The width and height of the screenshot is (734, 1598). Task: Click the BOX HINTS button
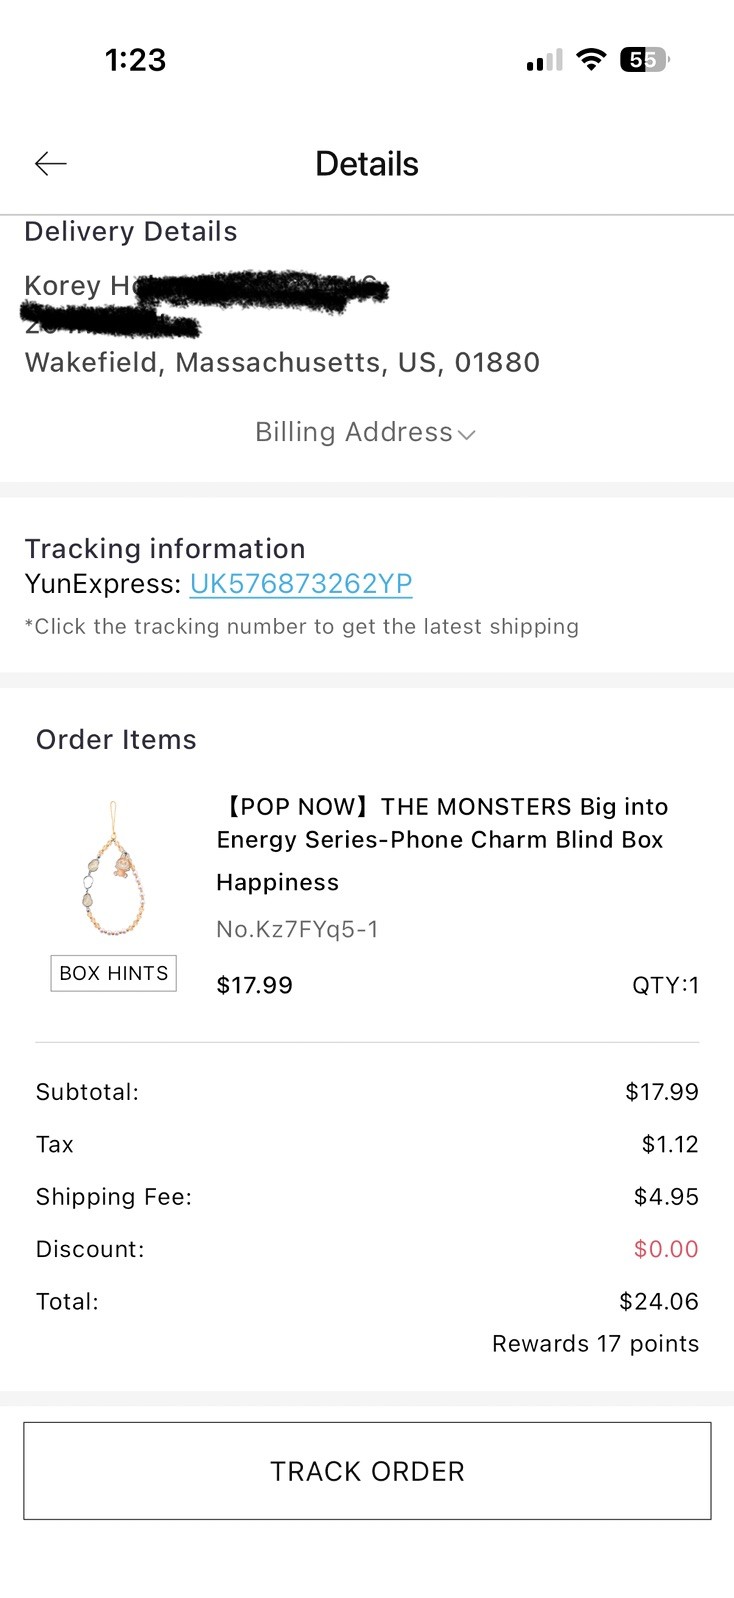[113, 973]
